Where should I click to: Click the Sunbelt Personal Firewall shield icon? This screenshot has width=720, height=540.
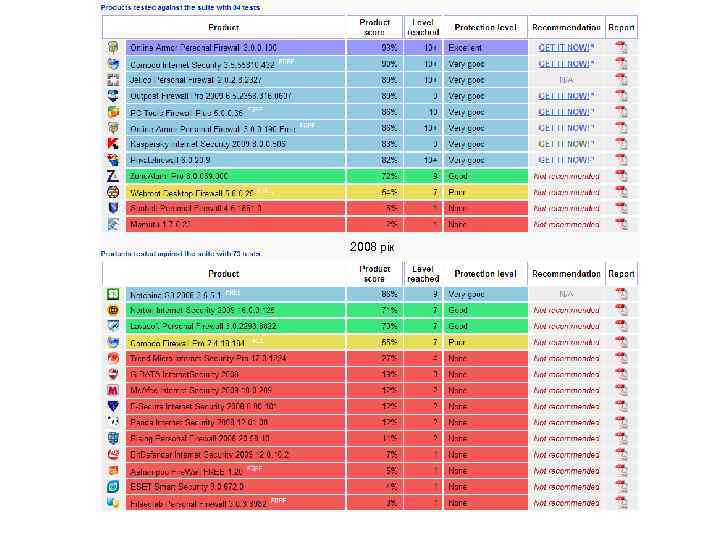click(113, 208)
